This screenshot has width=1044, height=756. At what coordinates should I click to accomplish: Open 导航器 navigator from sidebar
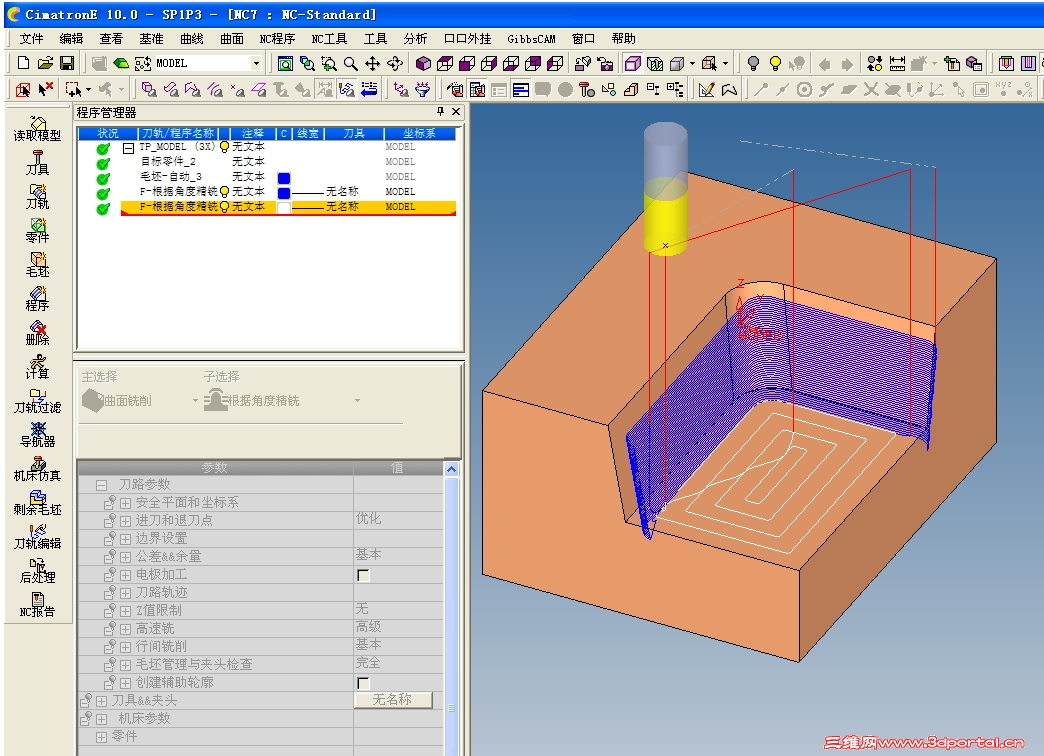(x=37, y=434)
